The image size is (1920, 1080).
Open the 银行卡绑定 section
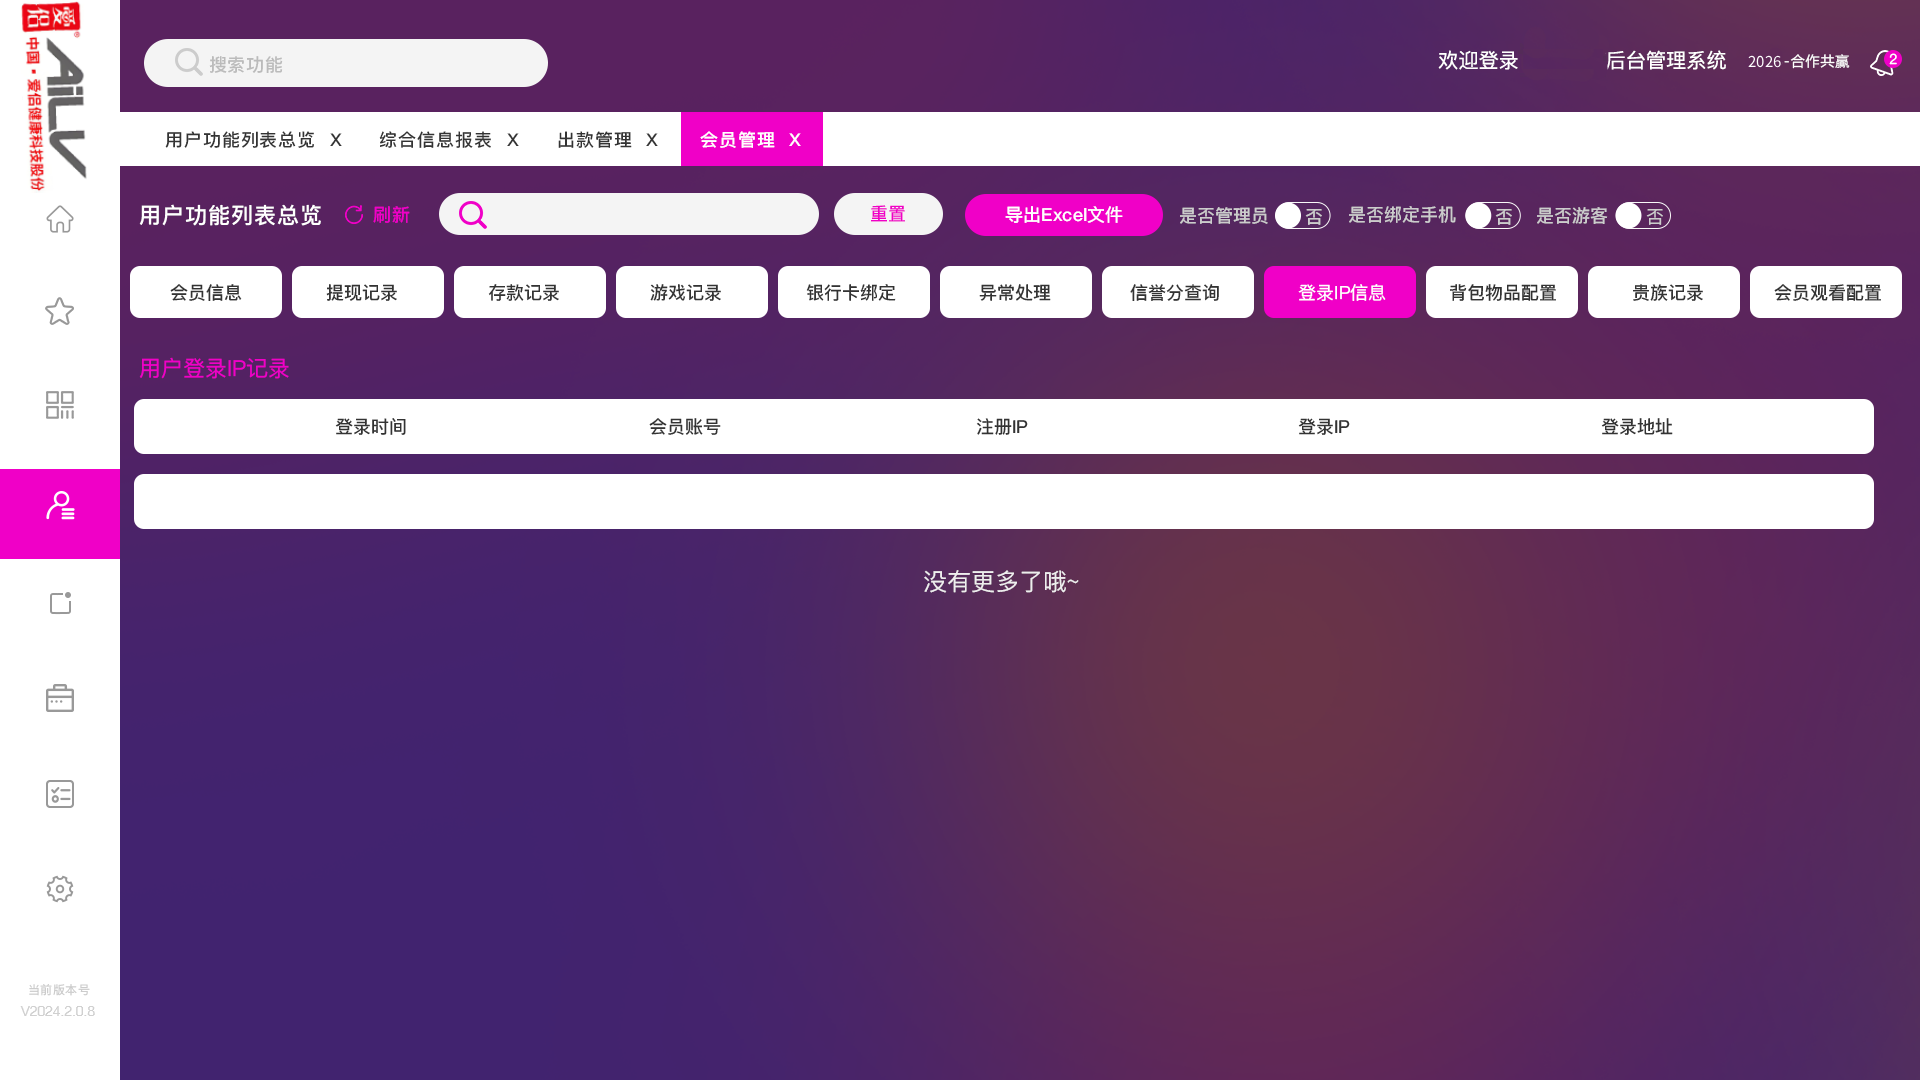(x=853, y=292)
